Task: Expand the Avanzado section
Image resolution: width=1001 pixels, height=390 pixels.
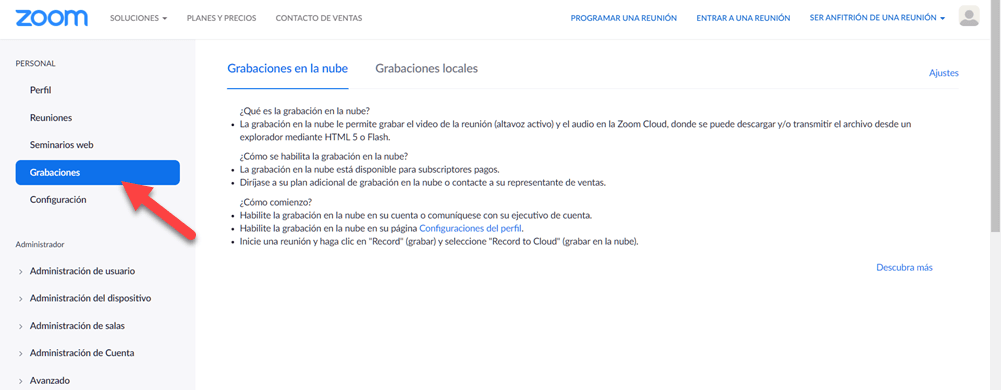Action: pyautogui.click(x=49, y=380)
